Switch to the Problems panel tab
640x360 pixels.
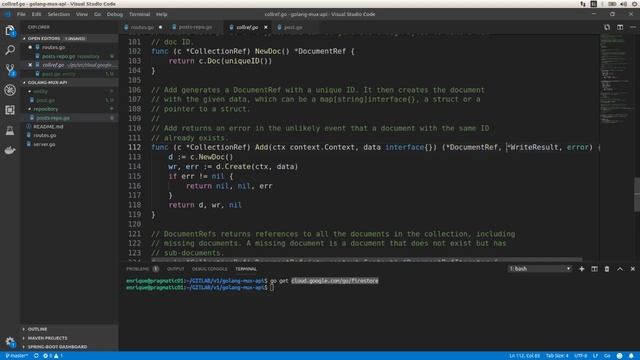point(142,269)
